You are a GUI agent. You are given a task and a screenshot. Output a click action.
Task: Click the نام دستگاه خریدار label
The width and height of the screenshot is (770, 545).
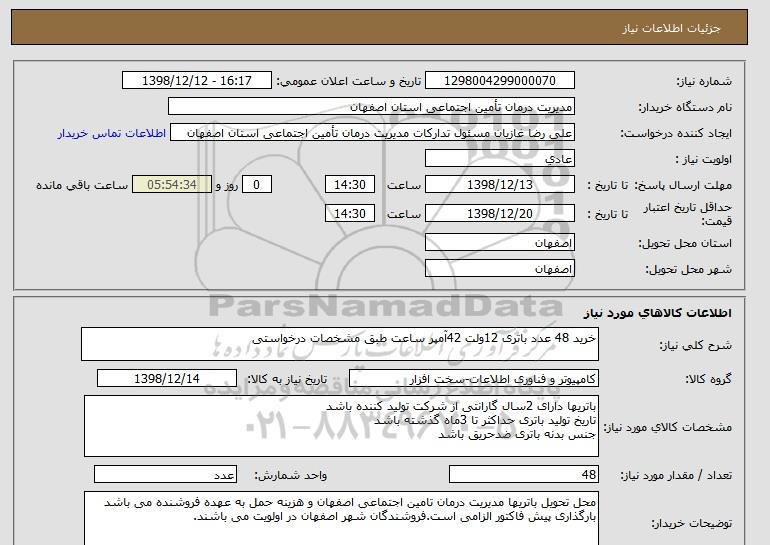(x=685, y=108)
